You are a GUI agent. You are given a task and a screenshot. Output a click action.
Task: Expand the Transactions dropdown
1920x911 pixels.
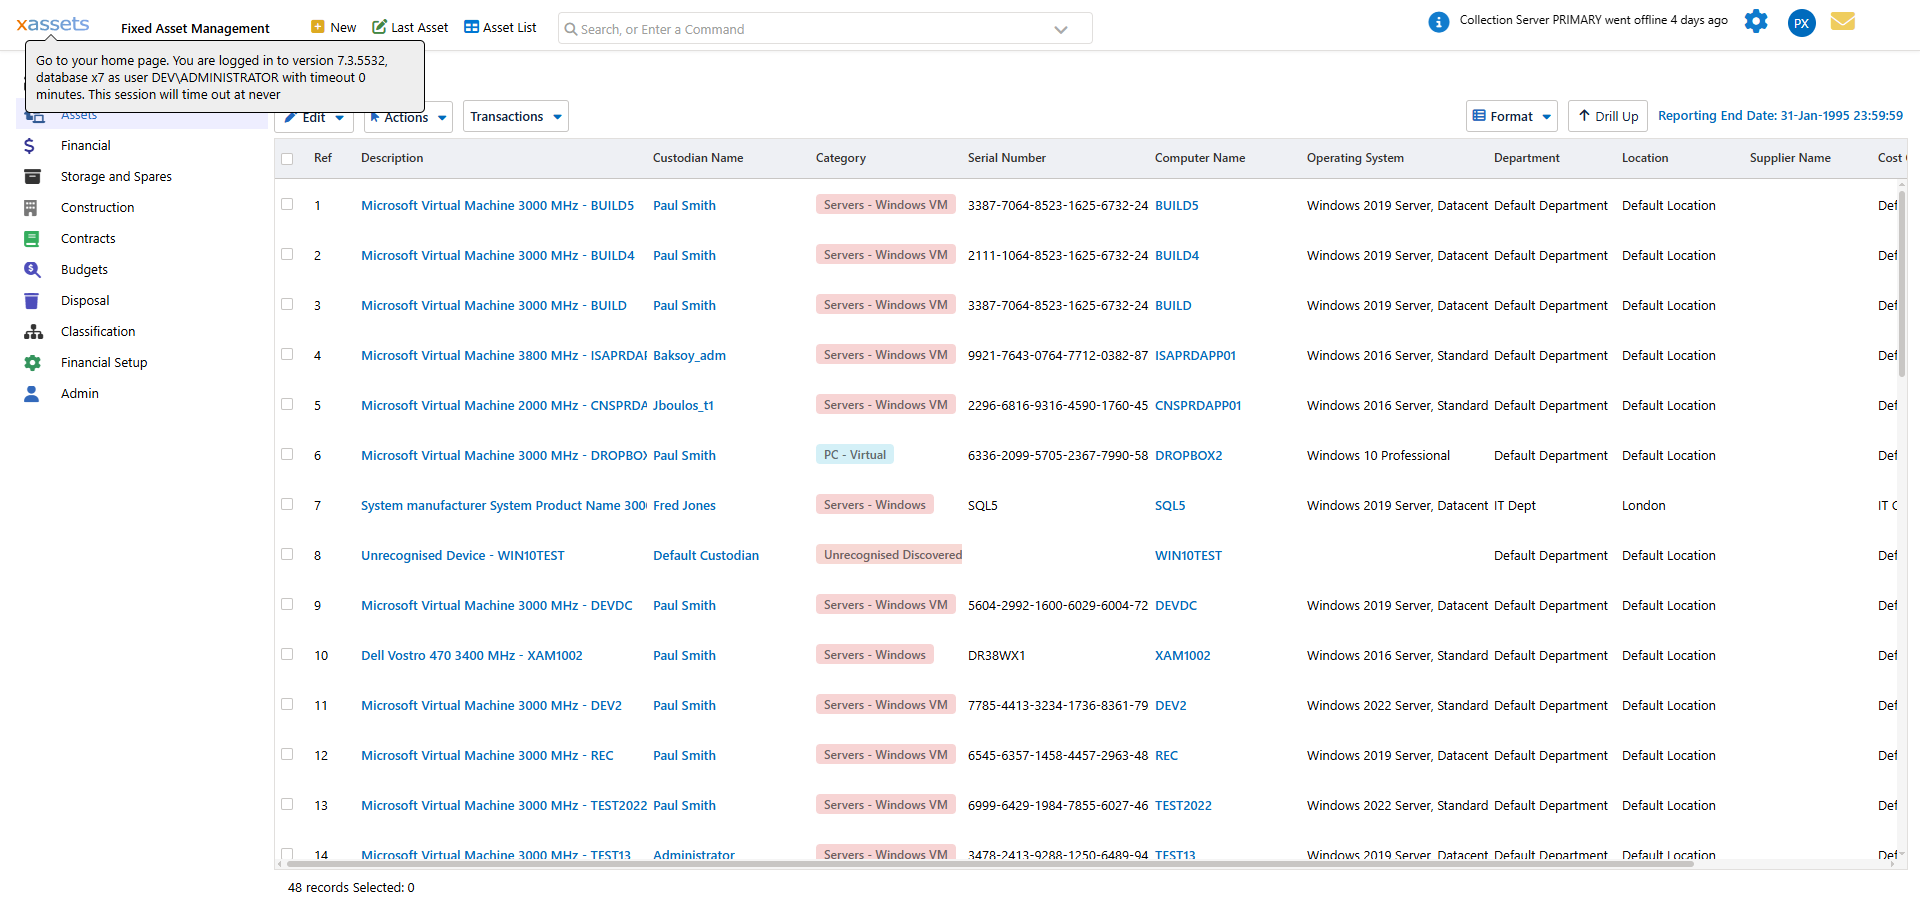tap(516, 117)
